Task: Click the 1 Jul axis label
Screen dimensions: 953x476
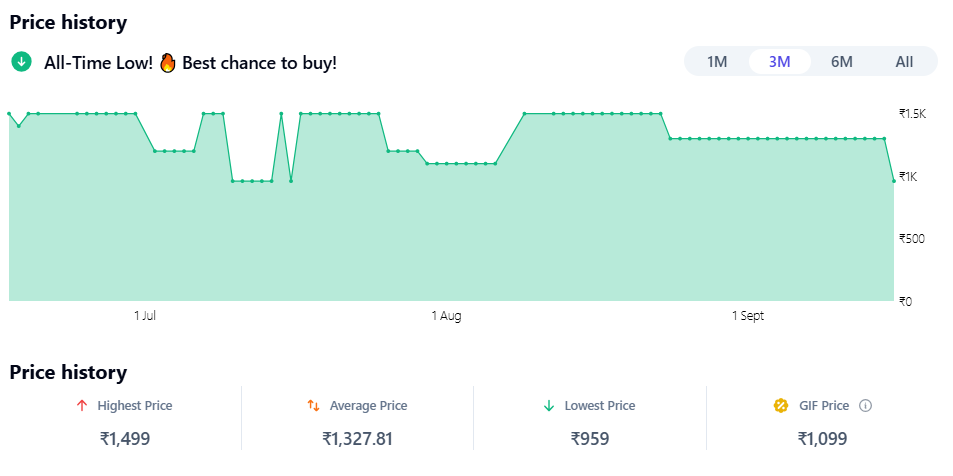Action: [145, 316]
